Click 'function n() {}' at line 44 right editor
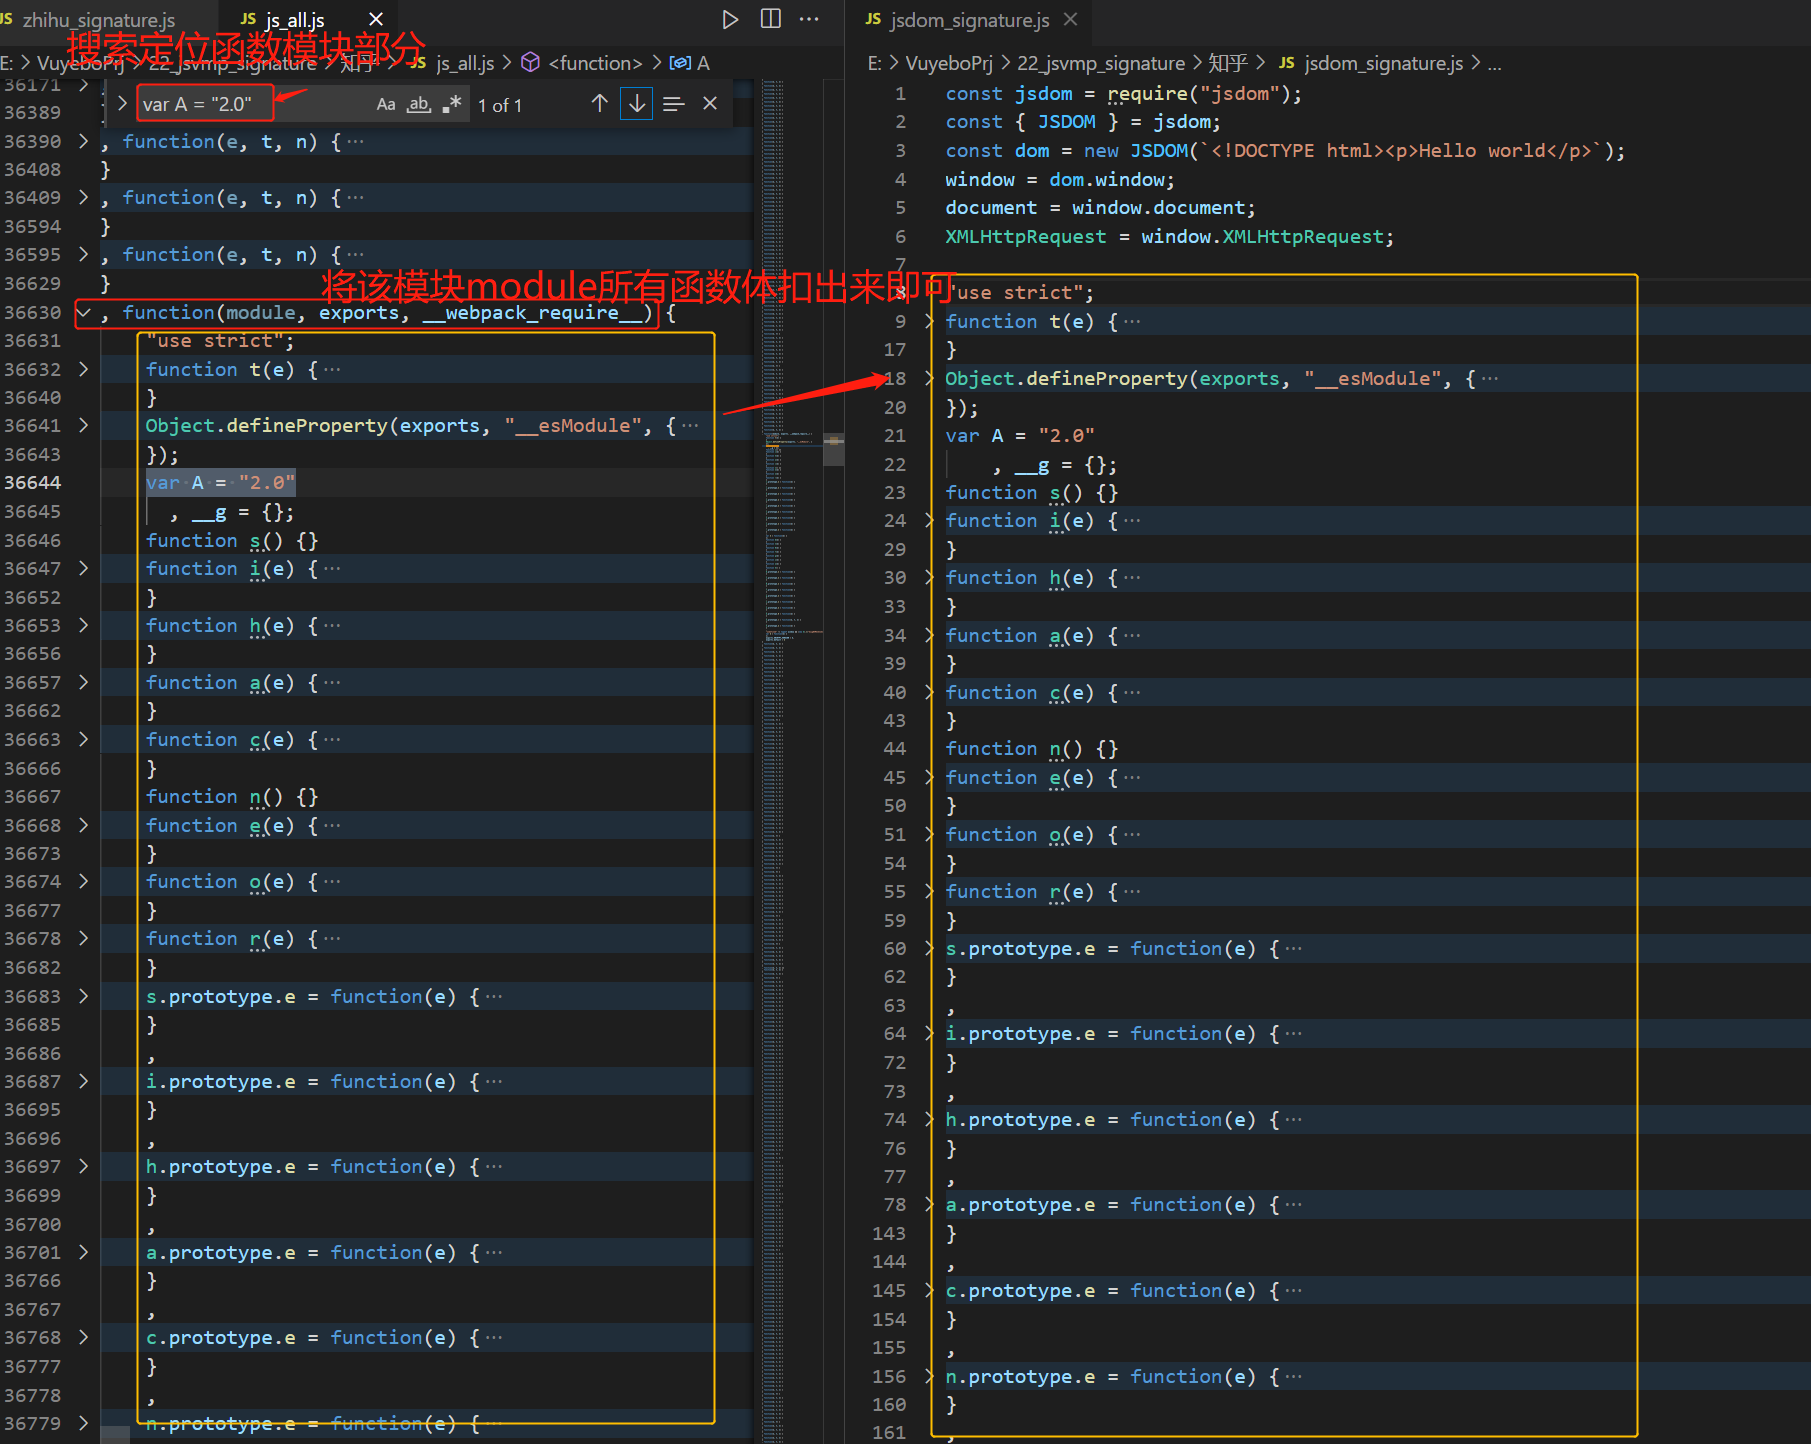The image size is (1811, 1444). (1032, 748)
